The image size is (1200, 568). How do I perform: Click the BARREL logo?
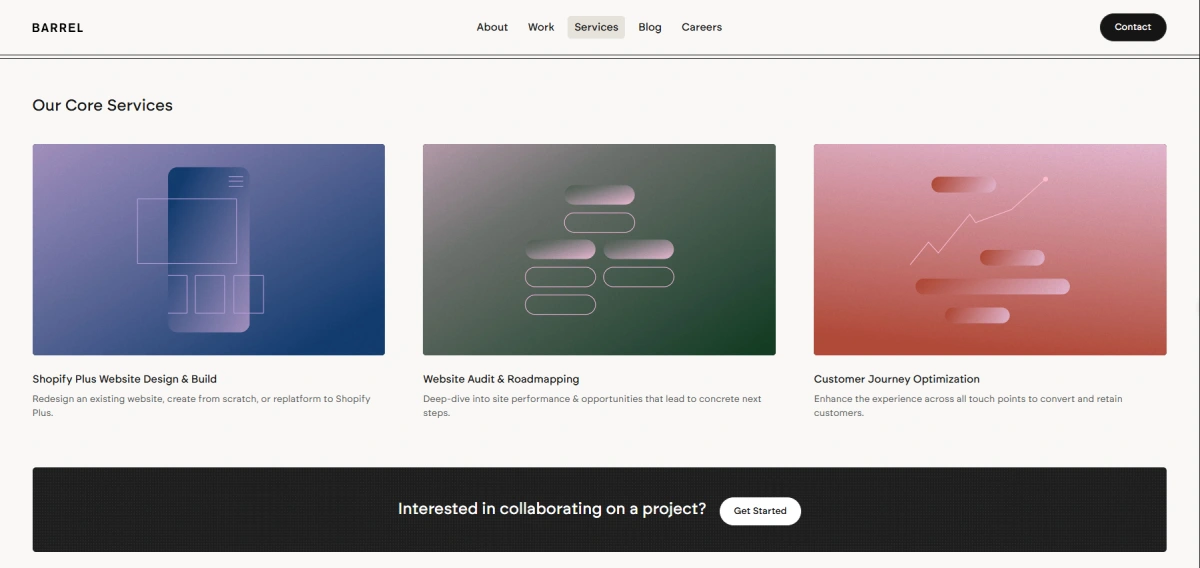[x=58, y=28]
